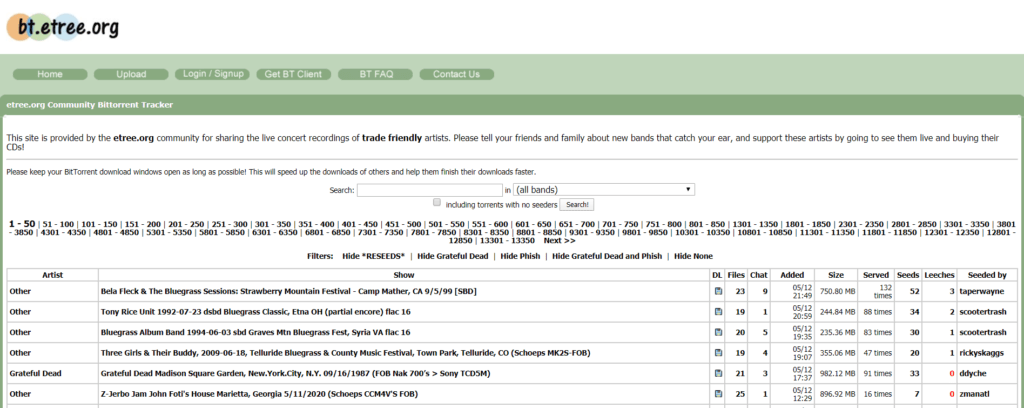Image resolution: width=1024 pixels, height=408 pixels.
Task: Go to results page 101 - 150
Action: (97, 224)
